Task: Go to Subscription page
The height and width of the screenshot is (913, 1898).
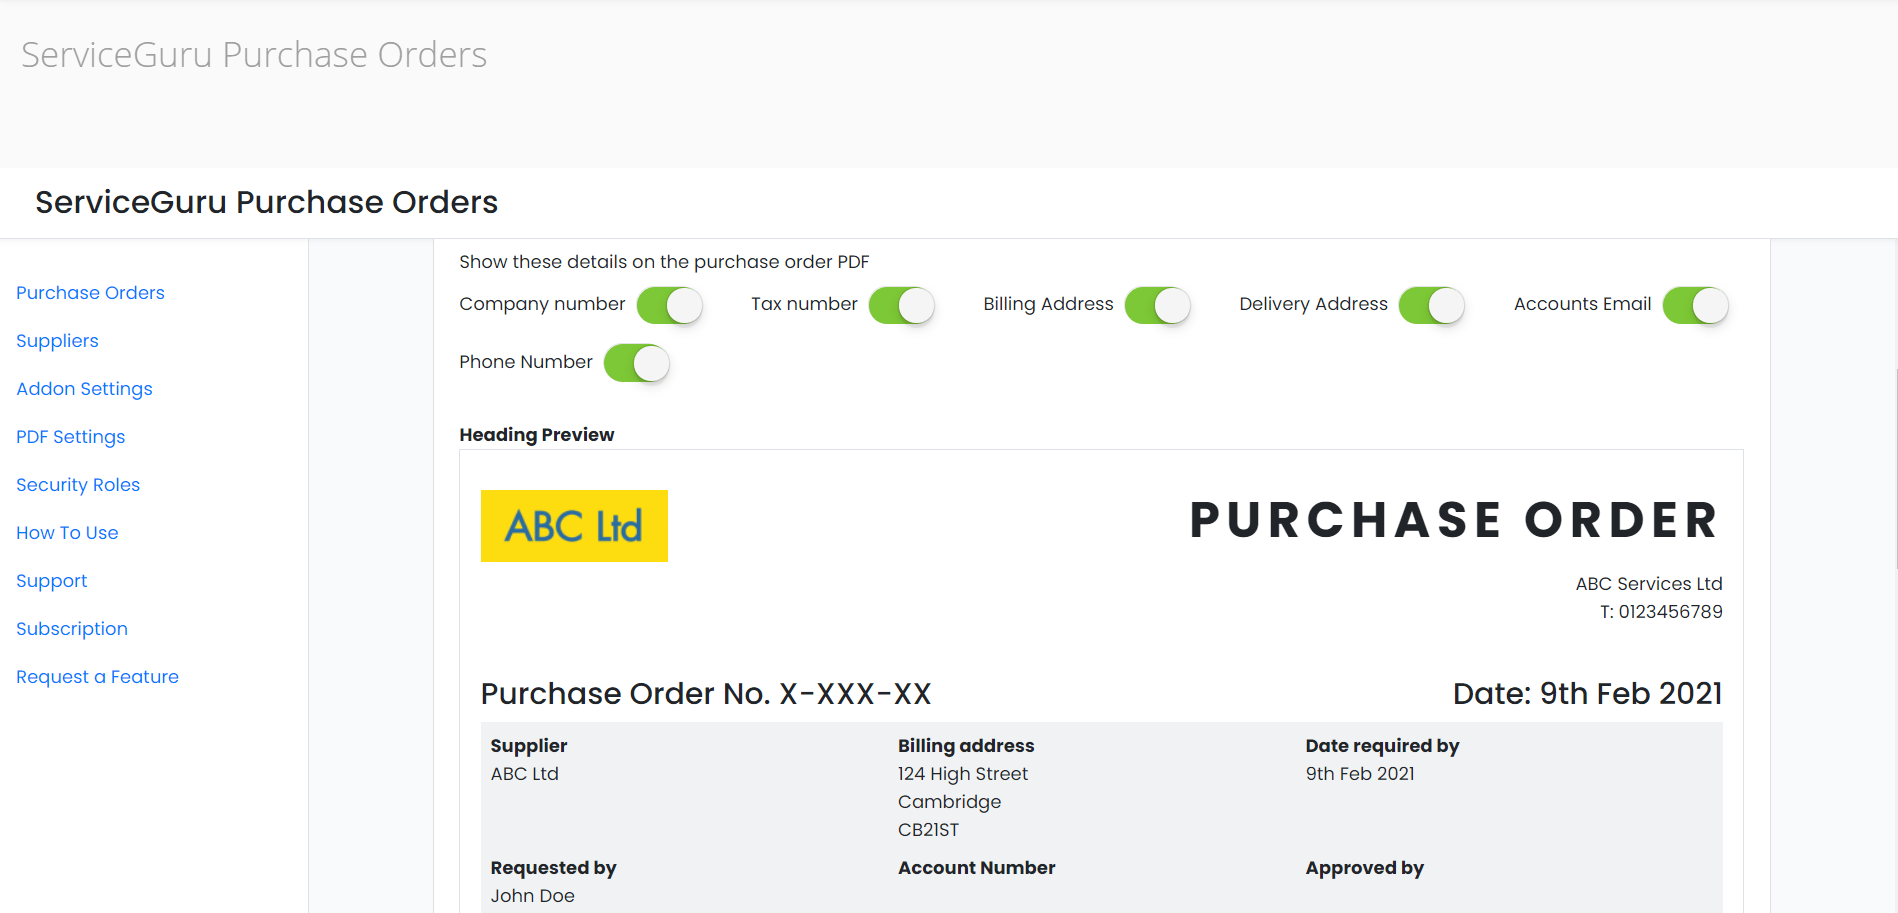Action: point(72,629)
